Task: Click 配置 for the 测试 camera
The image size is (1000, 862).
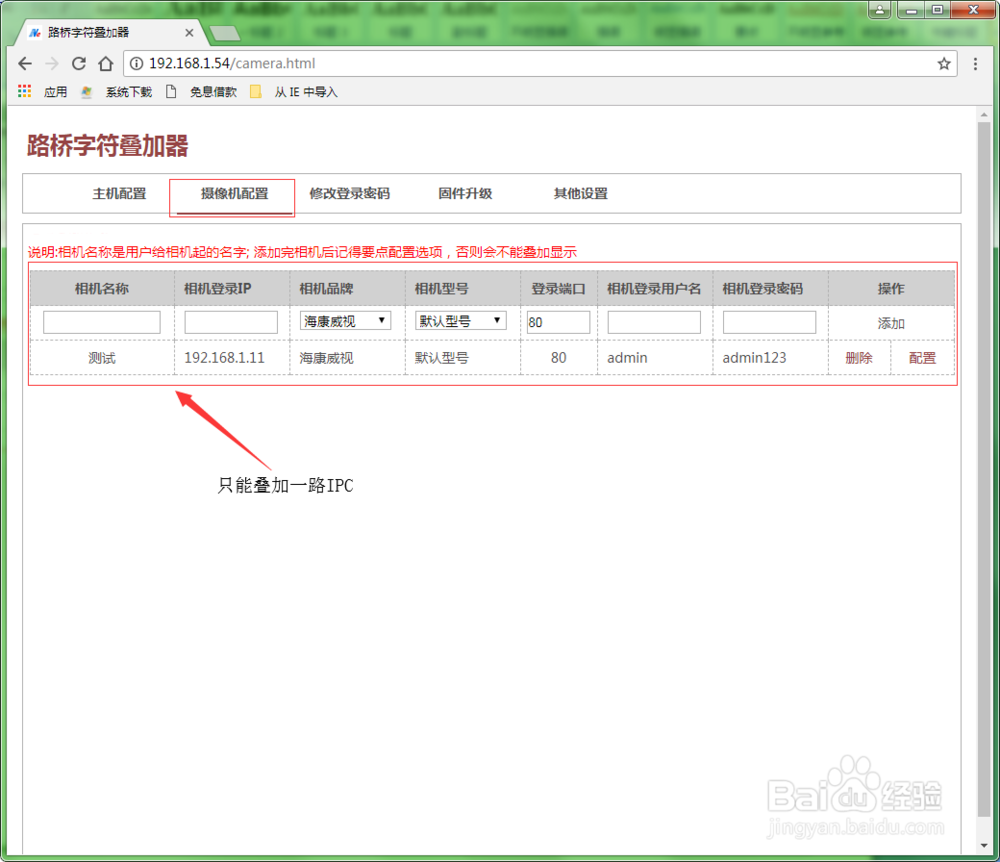Action: click(x=922, y=358)
